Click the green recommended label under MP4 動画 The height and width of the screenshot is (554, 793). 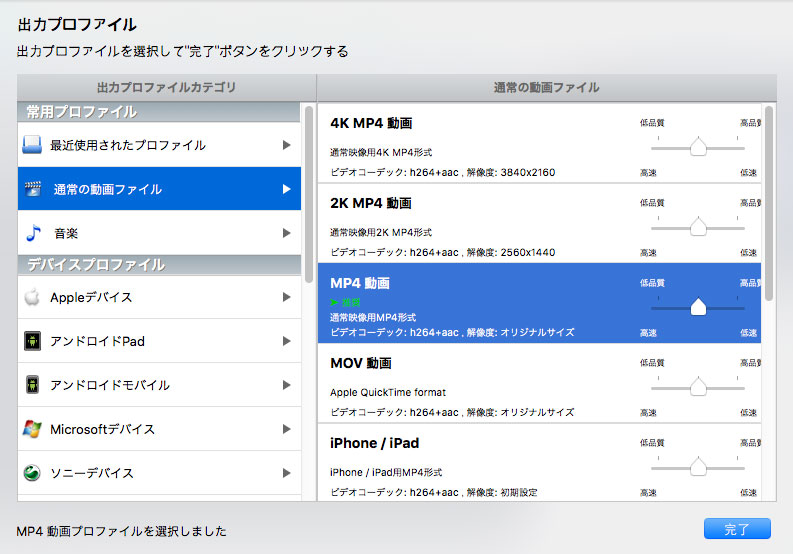pyautogui.click(x=345, y=302)
